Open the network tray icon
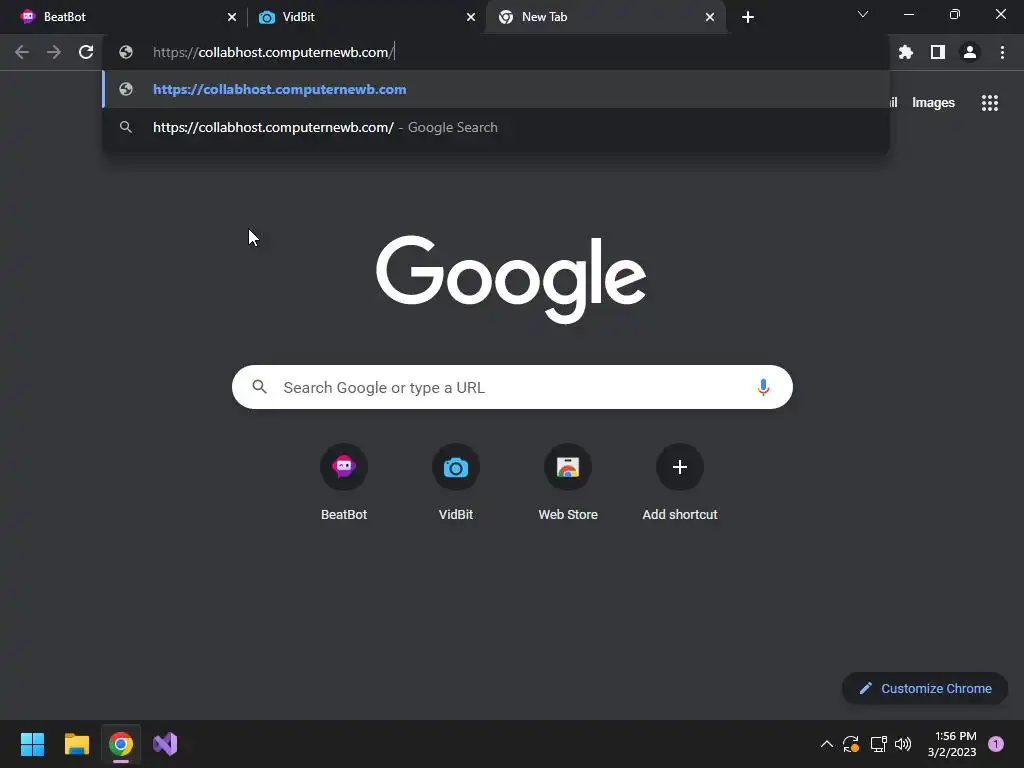The height and width of the screenshot is (768, 1024). pos(878,744)
